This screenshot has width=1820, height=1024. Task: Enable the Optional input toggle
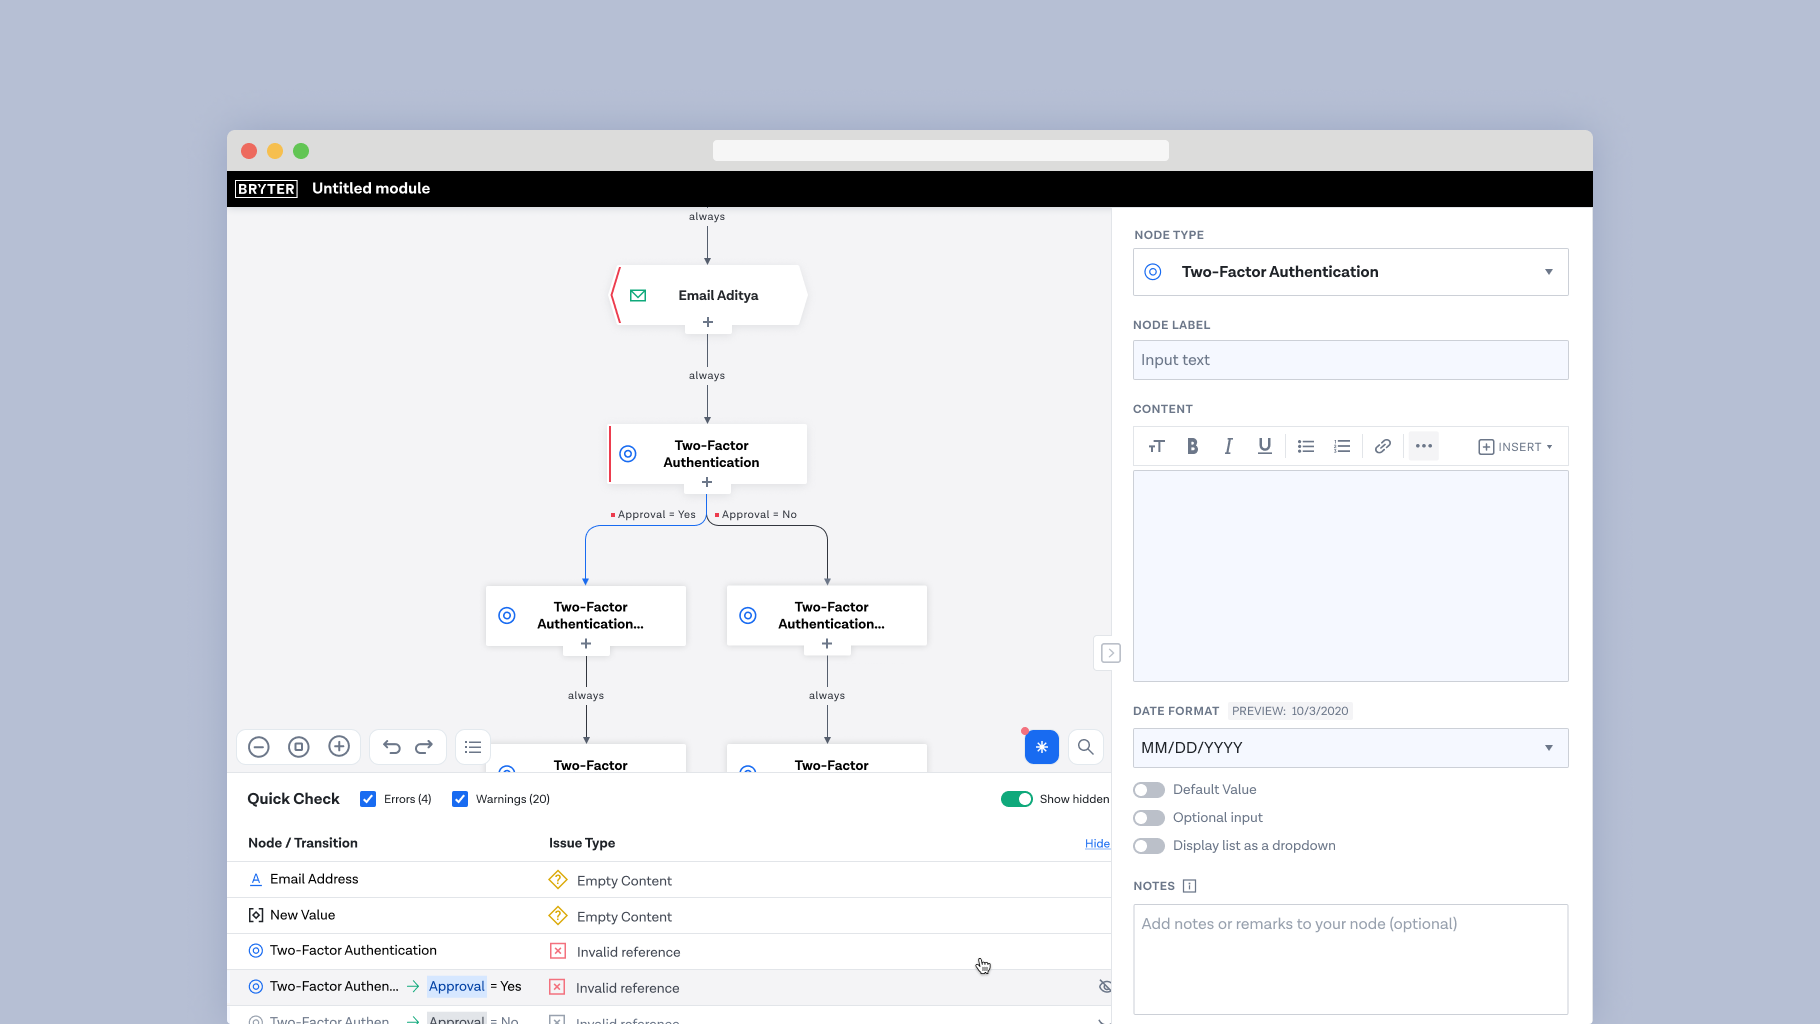click(x=1149, y=818)
